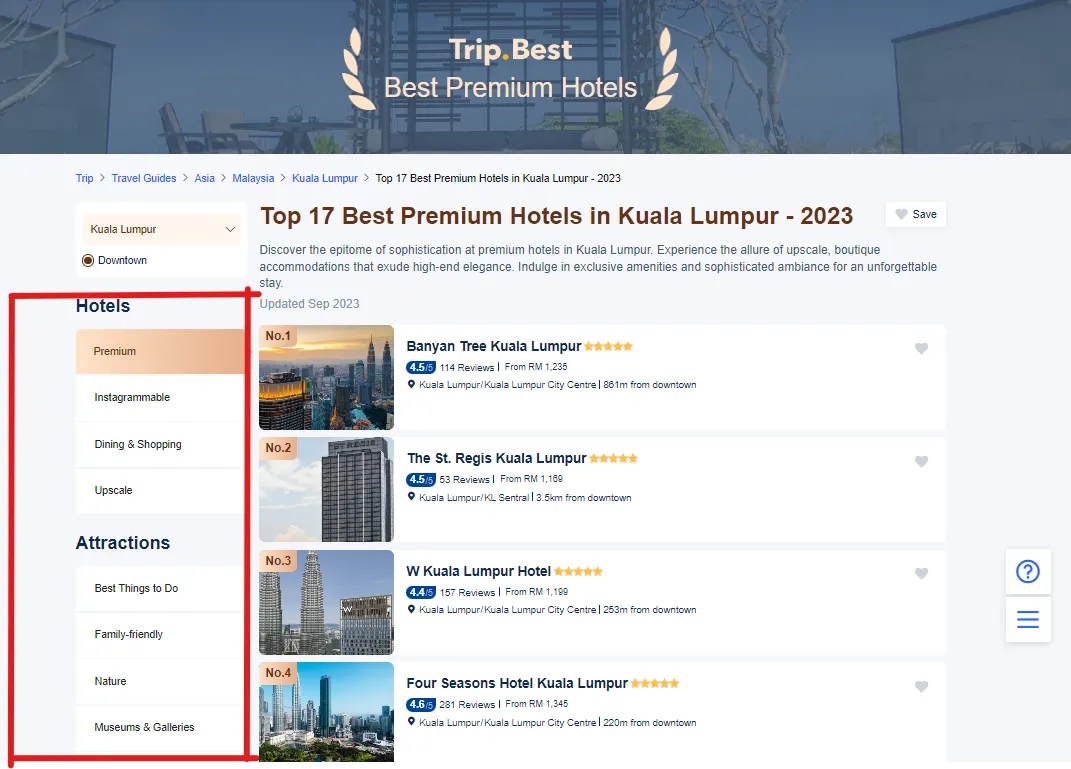This screenshot has width=1071, height=769.
Task: Click the help question mark icon
Action: pyautogui.click(x=1027, y=571)
